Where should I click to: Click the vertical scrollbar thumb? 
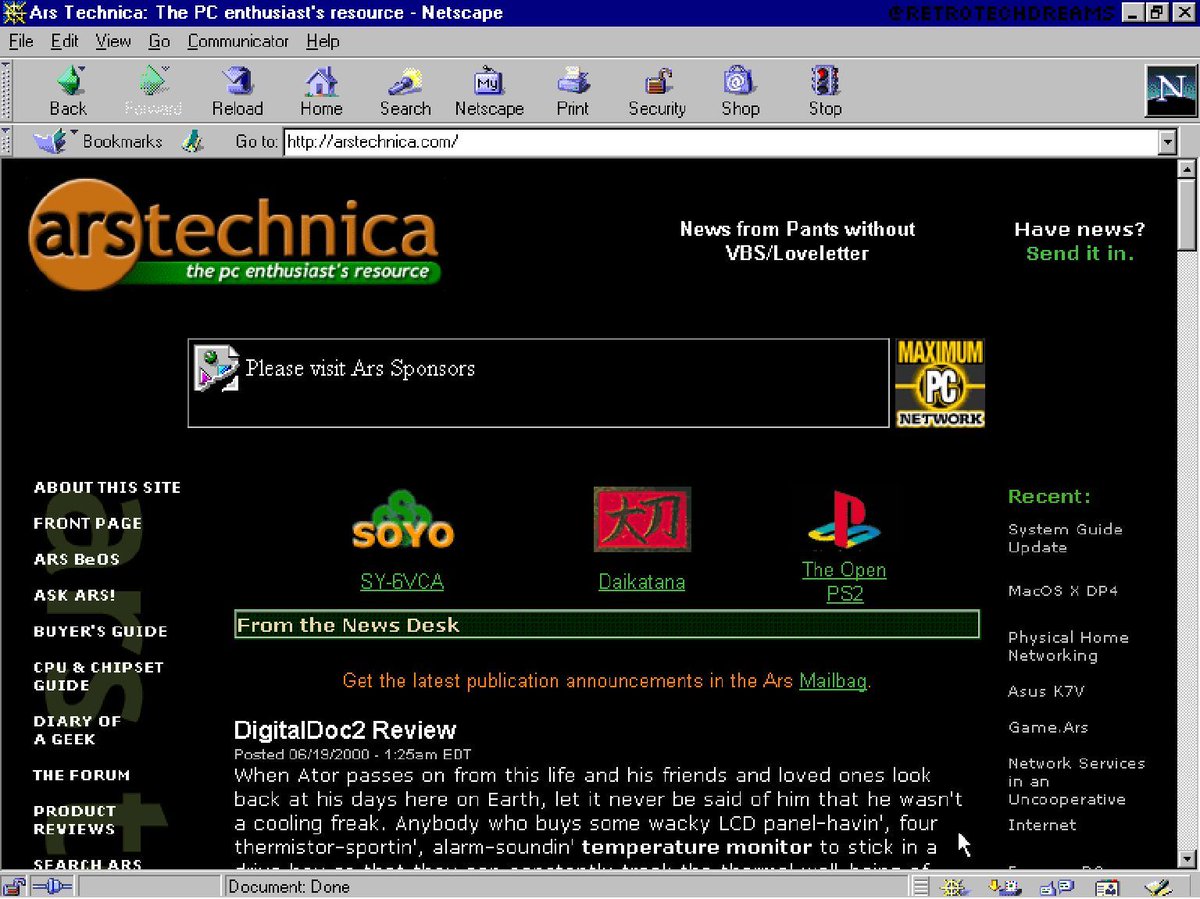tap(1187, 214)
